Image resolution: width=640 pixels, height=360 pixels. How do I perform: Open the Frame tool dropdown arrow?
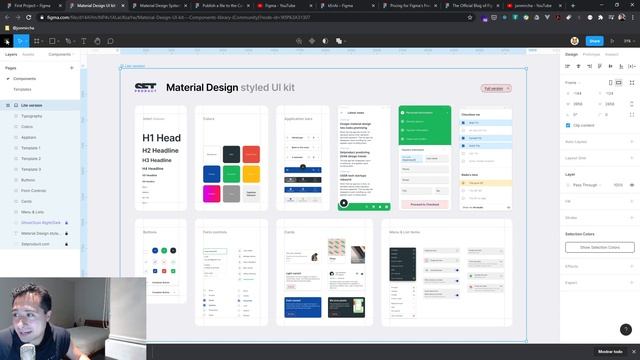coord(42,42)
